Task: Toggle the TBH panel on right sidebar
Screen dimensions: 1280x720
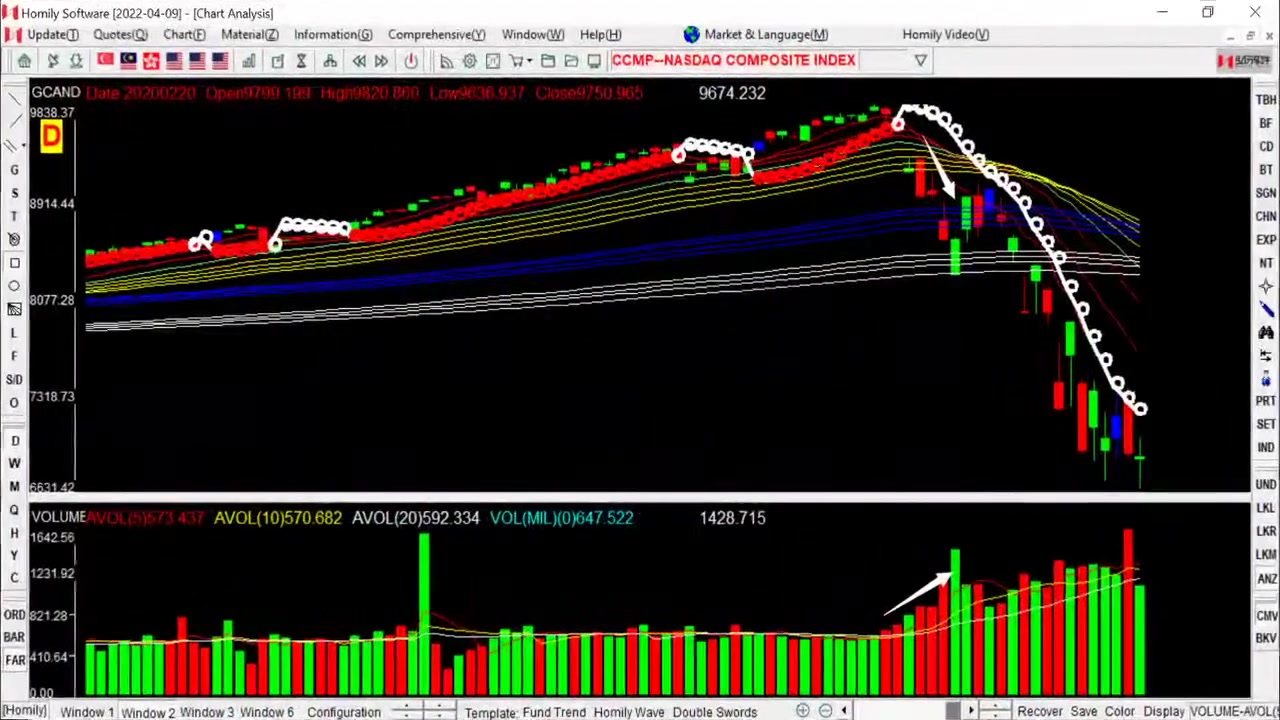Action: click(x=1266, y=100)
